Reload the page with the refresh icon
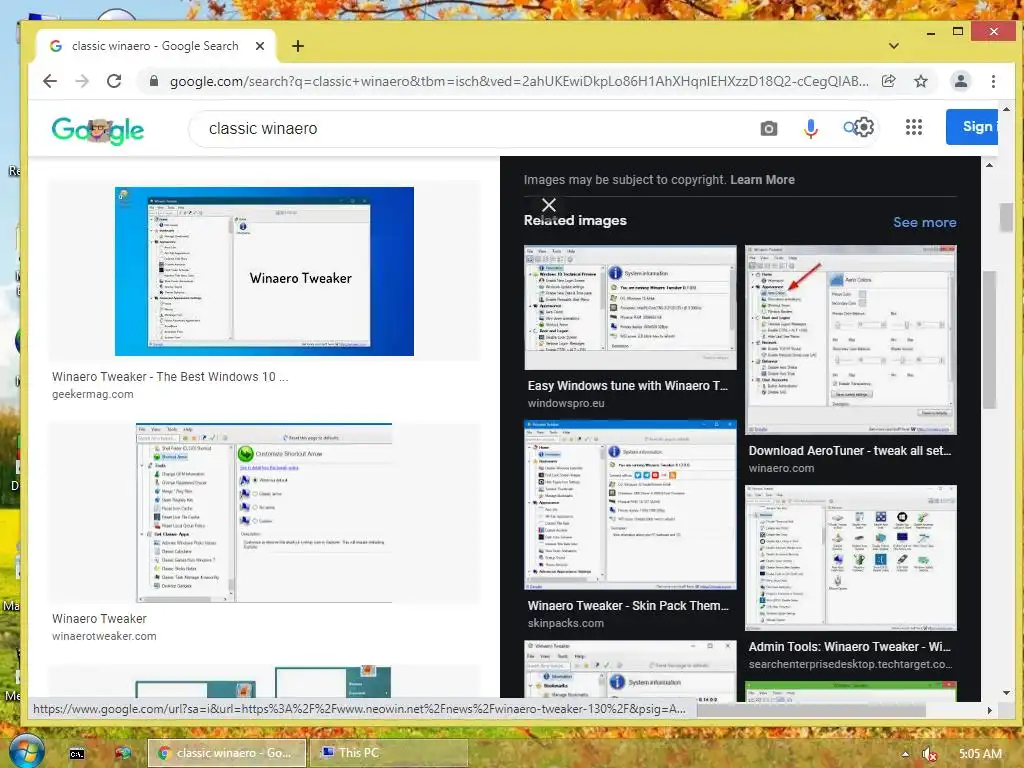 [x=114, y=81]
